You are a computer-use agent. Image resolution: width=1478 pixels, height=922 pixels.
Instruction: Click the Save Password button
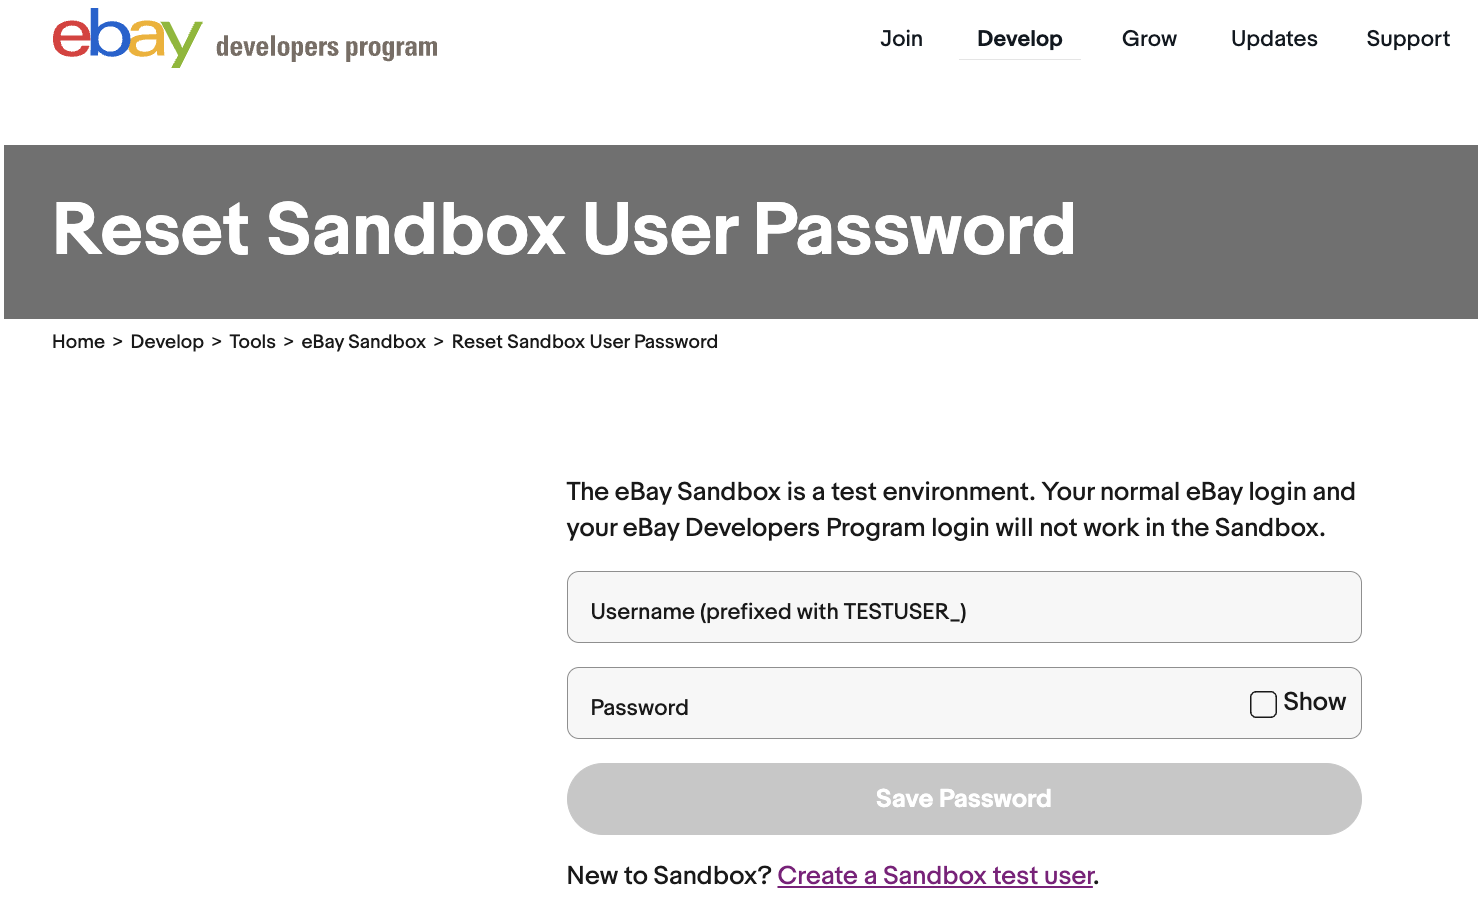pos(964,799)
